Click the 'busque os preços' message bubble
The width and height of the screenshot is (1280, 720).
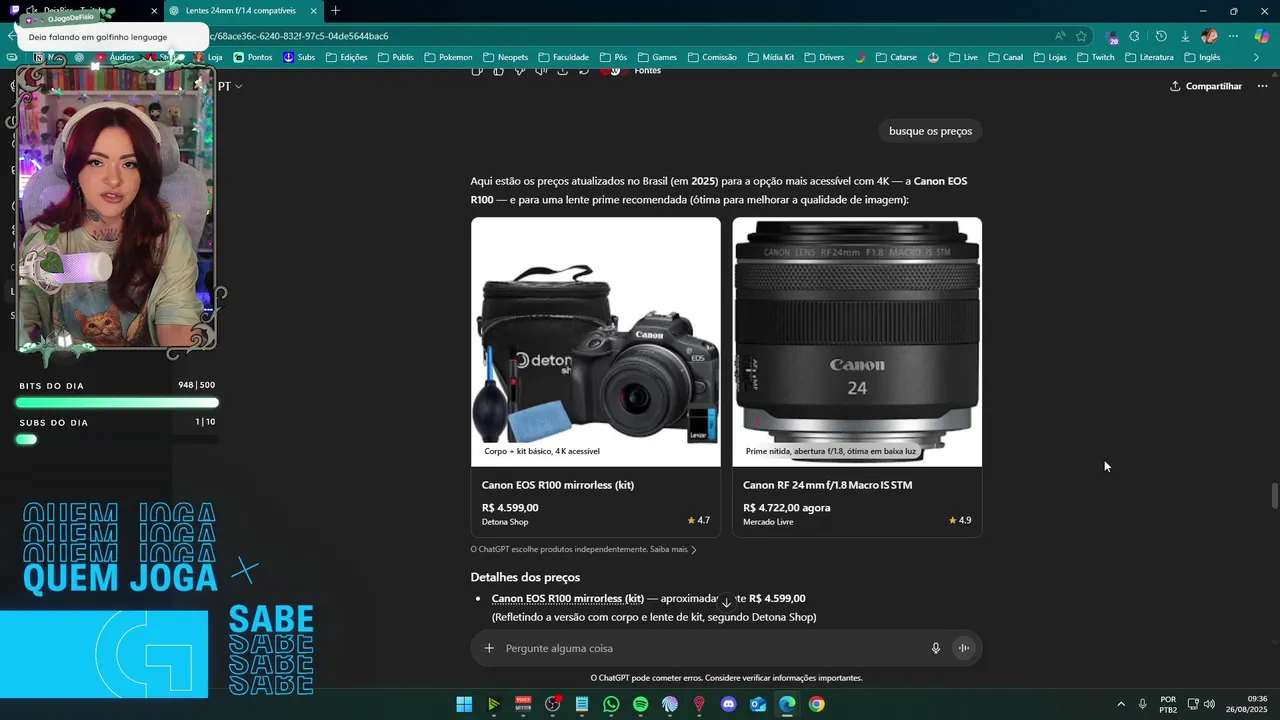[930, 131]
